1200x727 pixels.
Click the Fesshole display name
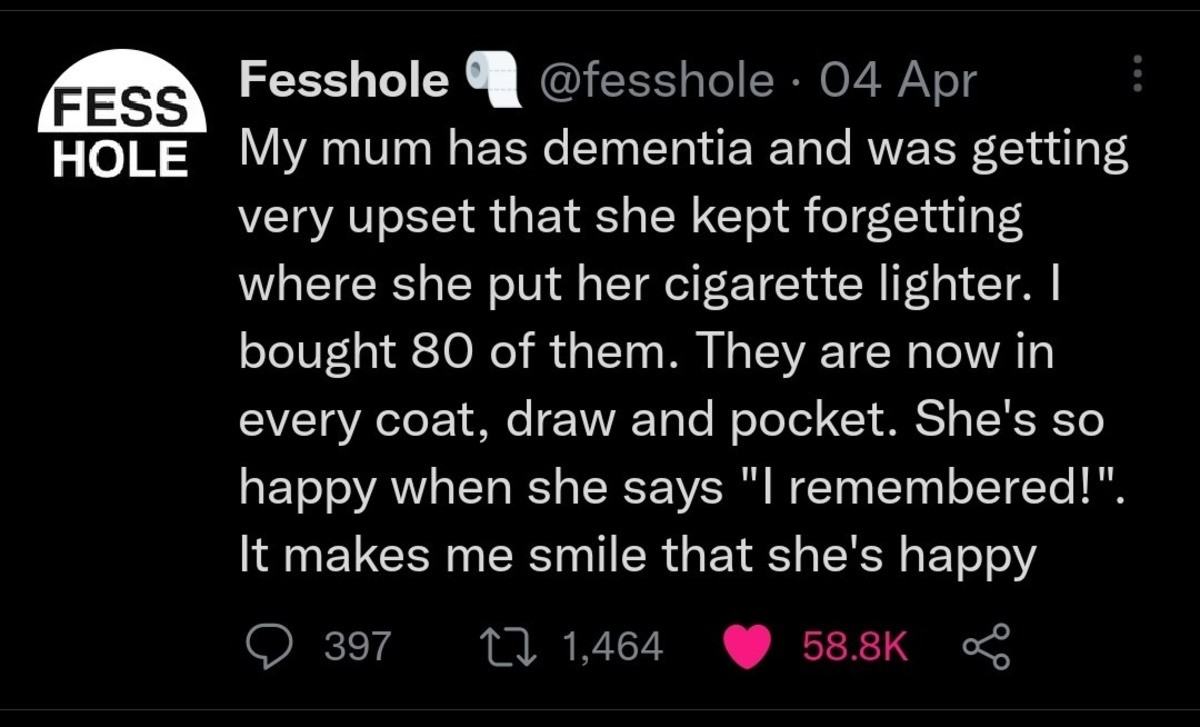(x=344, y=81)
